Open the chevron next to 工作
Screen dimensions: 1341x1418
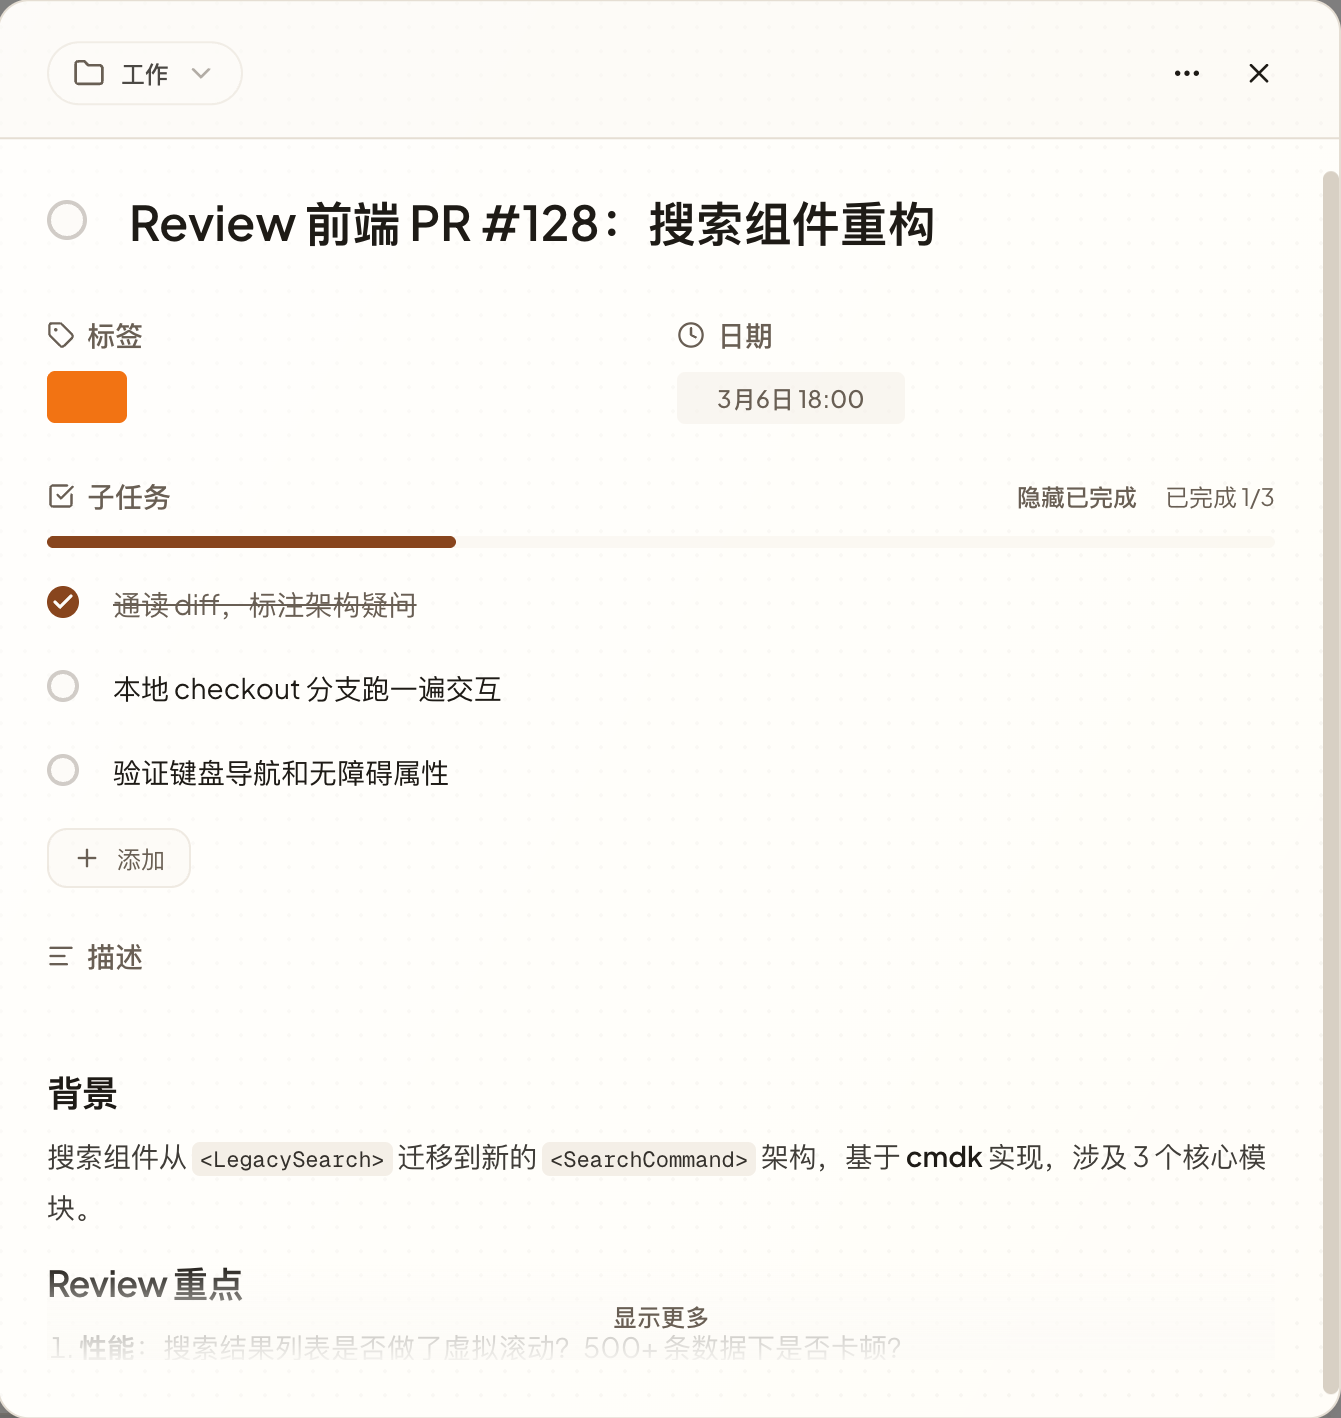[x=201, y=73]
